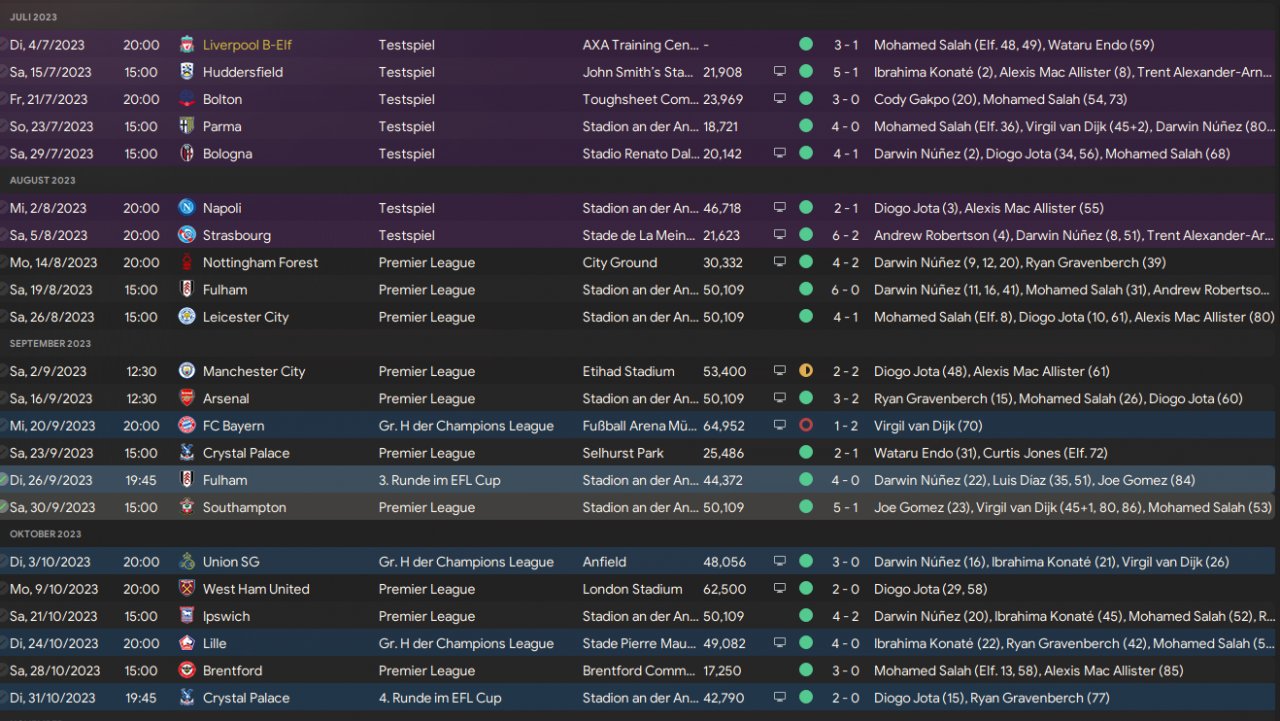Click the TV icon on the Bolton row
The width and height of the screenshot is (1280, 721).
(780, 99)
